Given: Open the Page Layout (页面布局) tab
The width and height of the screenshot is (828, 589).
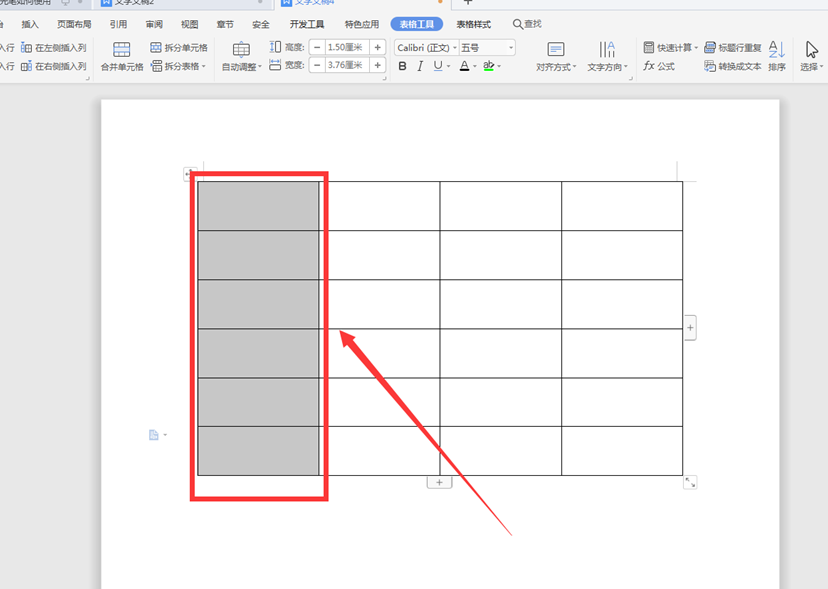Looking at the screenshot, I should coord(74,24).
